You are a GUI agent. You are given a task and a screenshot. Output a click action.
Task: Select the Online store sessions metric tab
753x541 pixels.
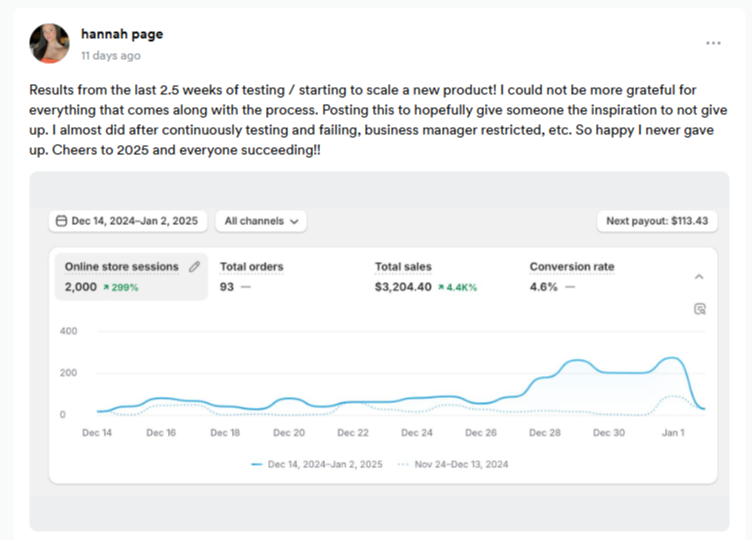[122, 267]
